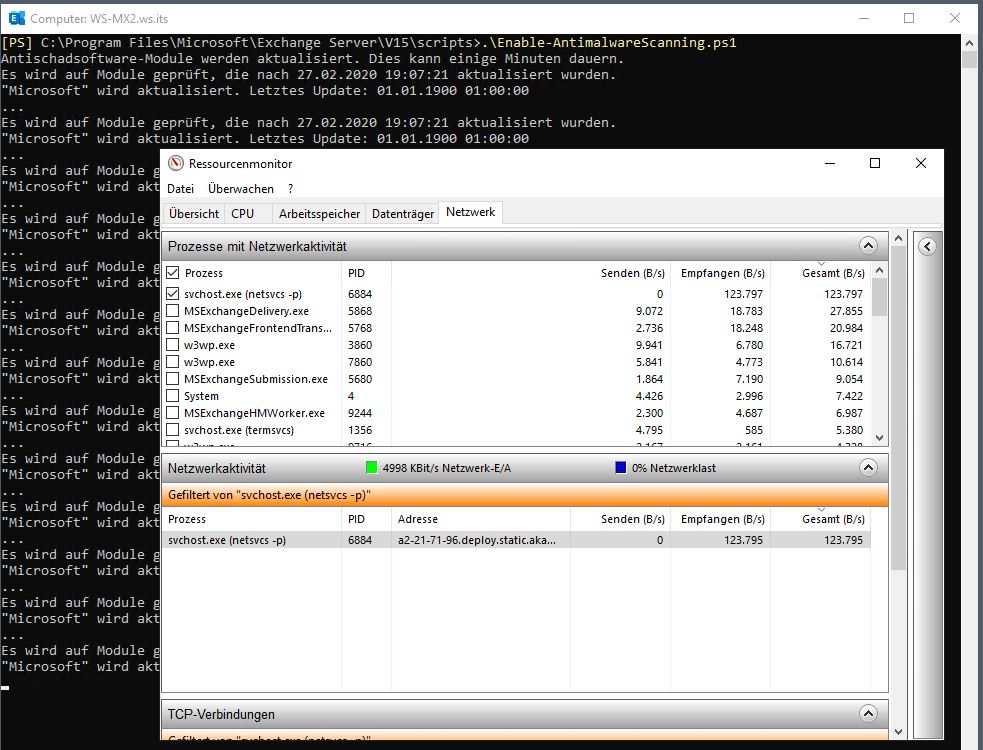983x750 pixels.
Task: Sort network activity by Adresse header
Action: click(480, 519)
